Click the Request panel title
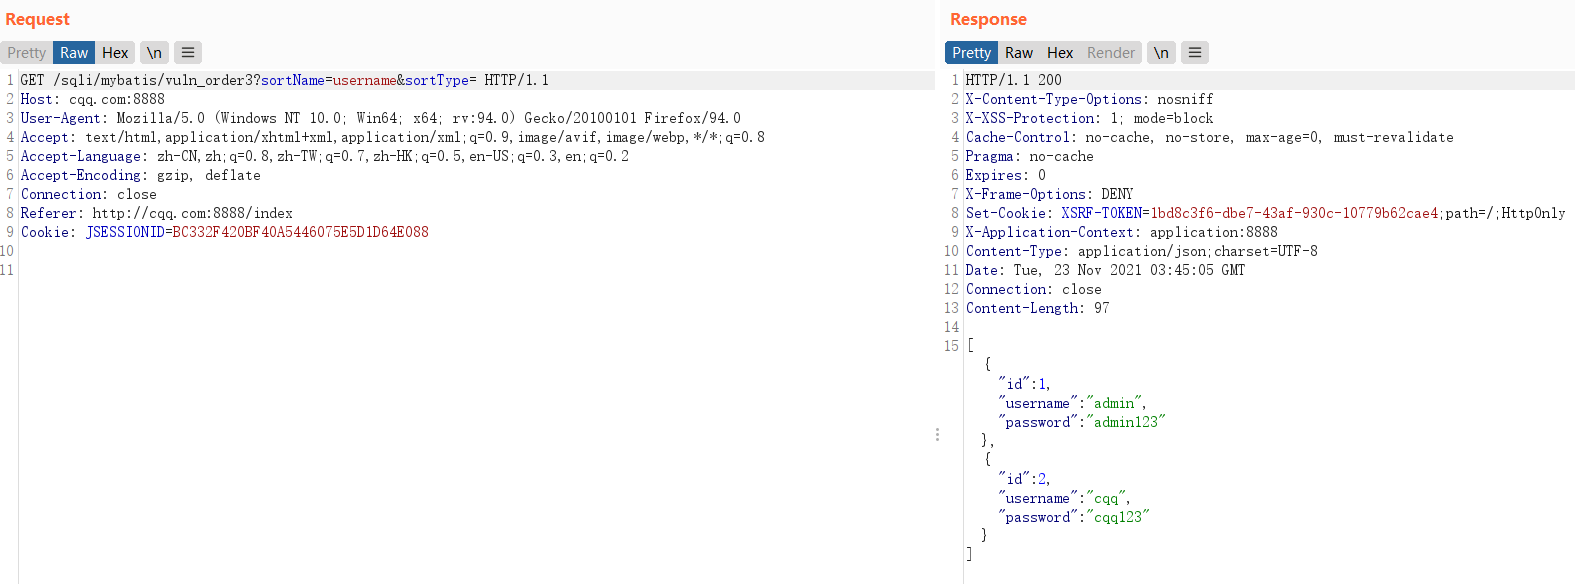The width and height of the screenshot is (1575, 584). [38, 19]
